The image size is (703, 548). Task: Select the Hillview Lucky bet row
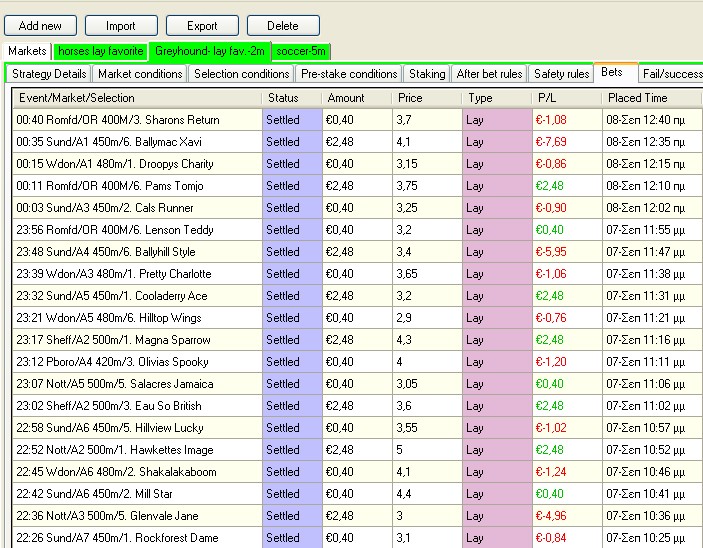coord(357,427)
